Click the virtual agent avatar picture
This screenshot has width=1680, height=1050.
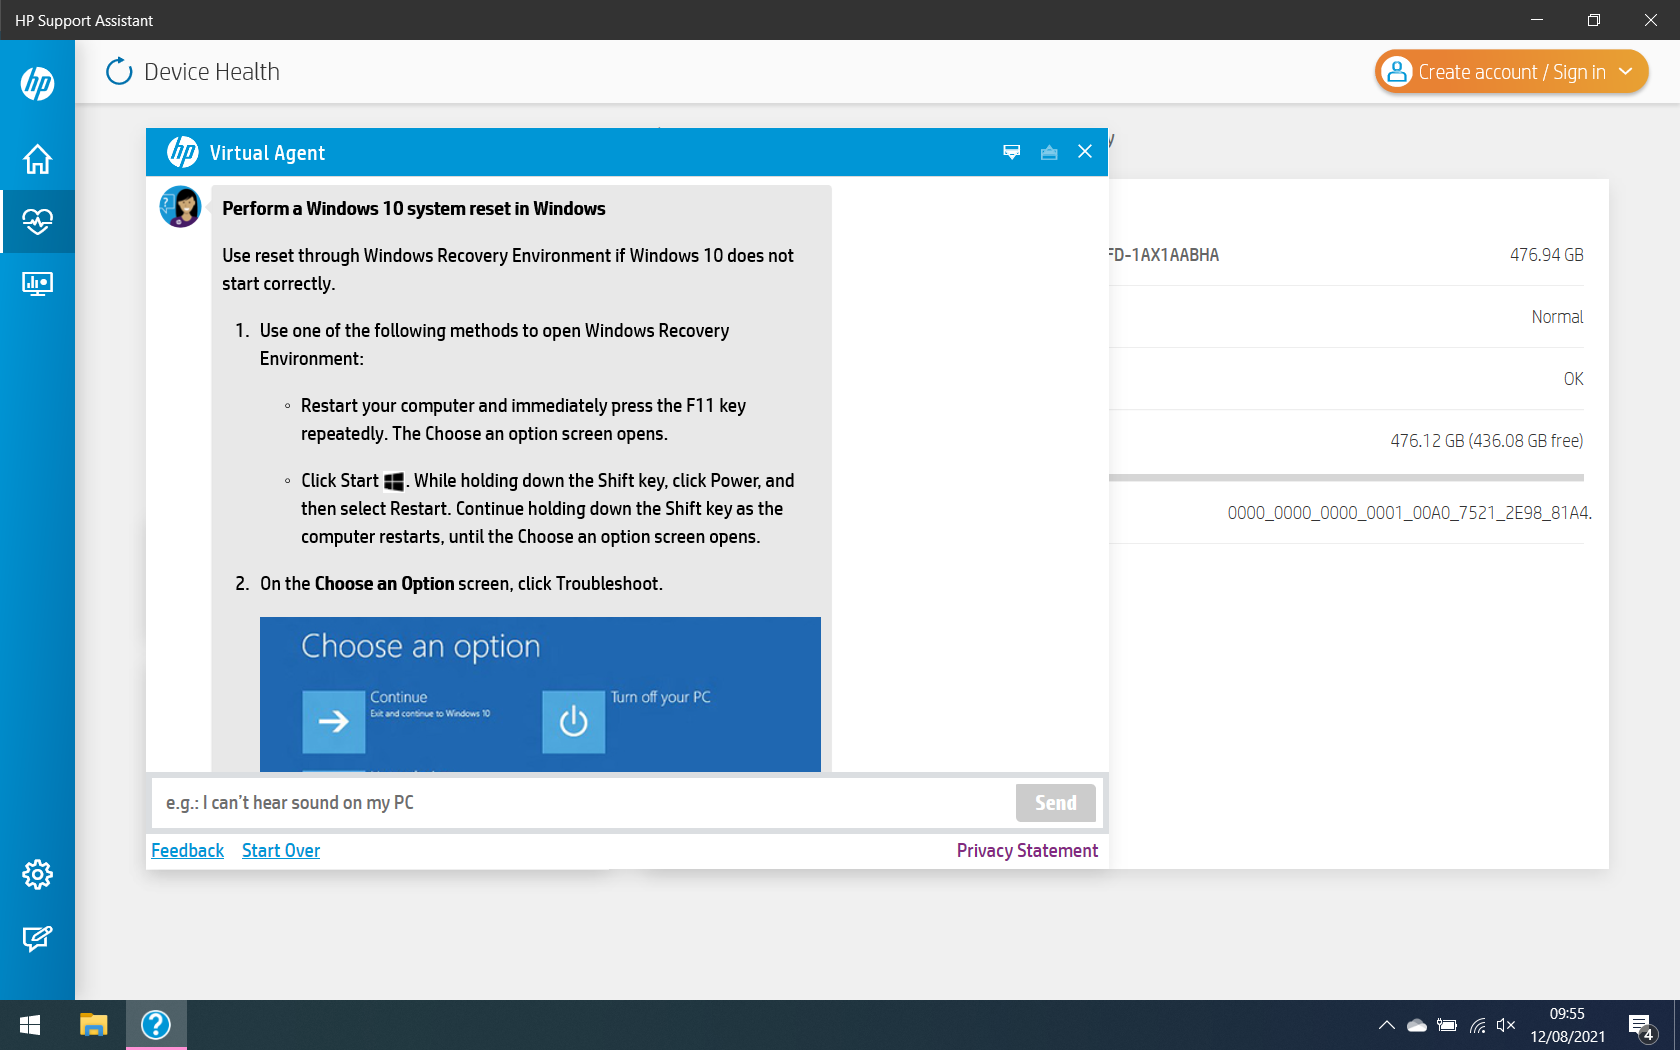[x=181, y=207]
